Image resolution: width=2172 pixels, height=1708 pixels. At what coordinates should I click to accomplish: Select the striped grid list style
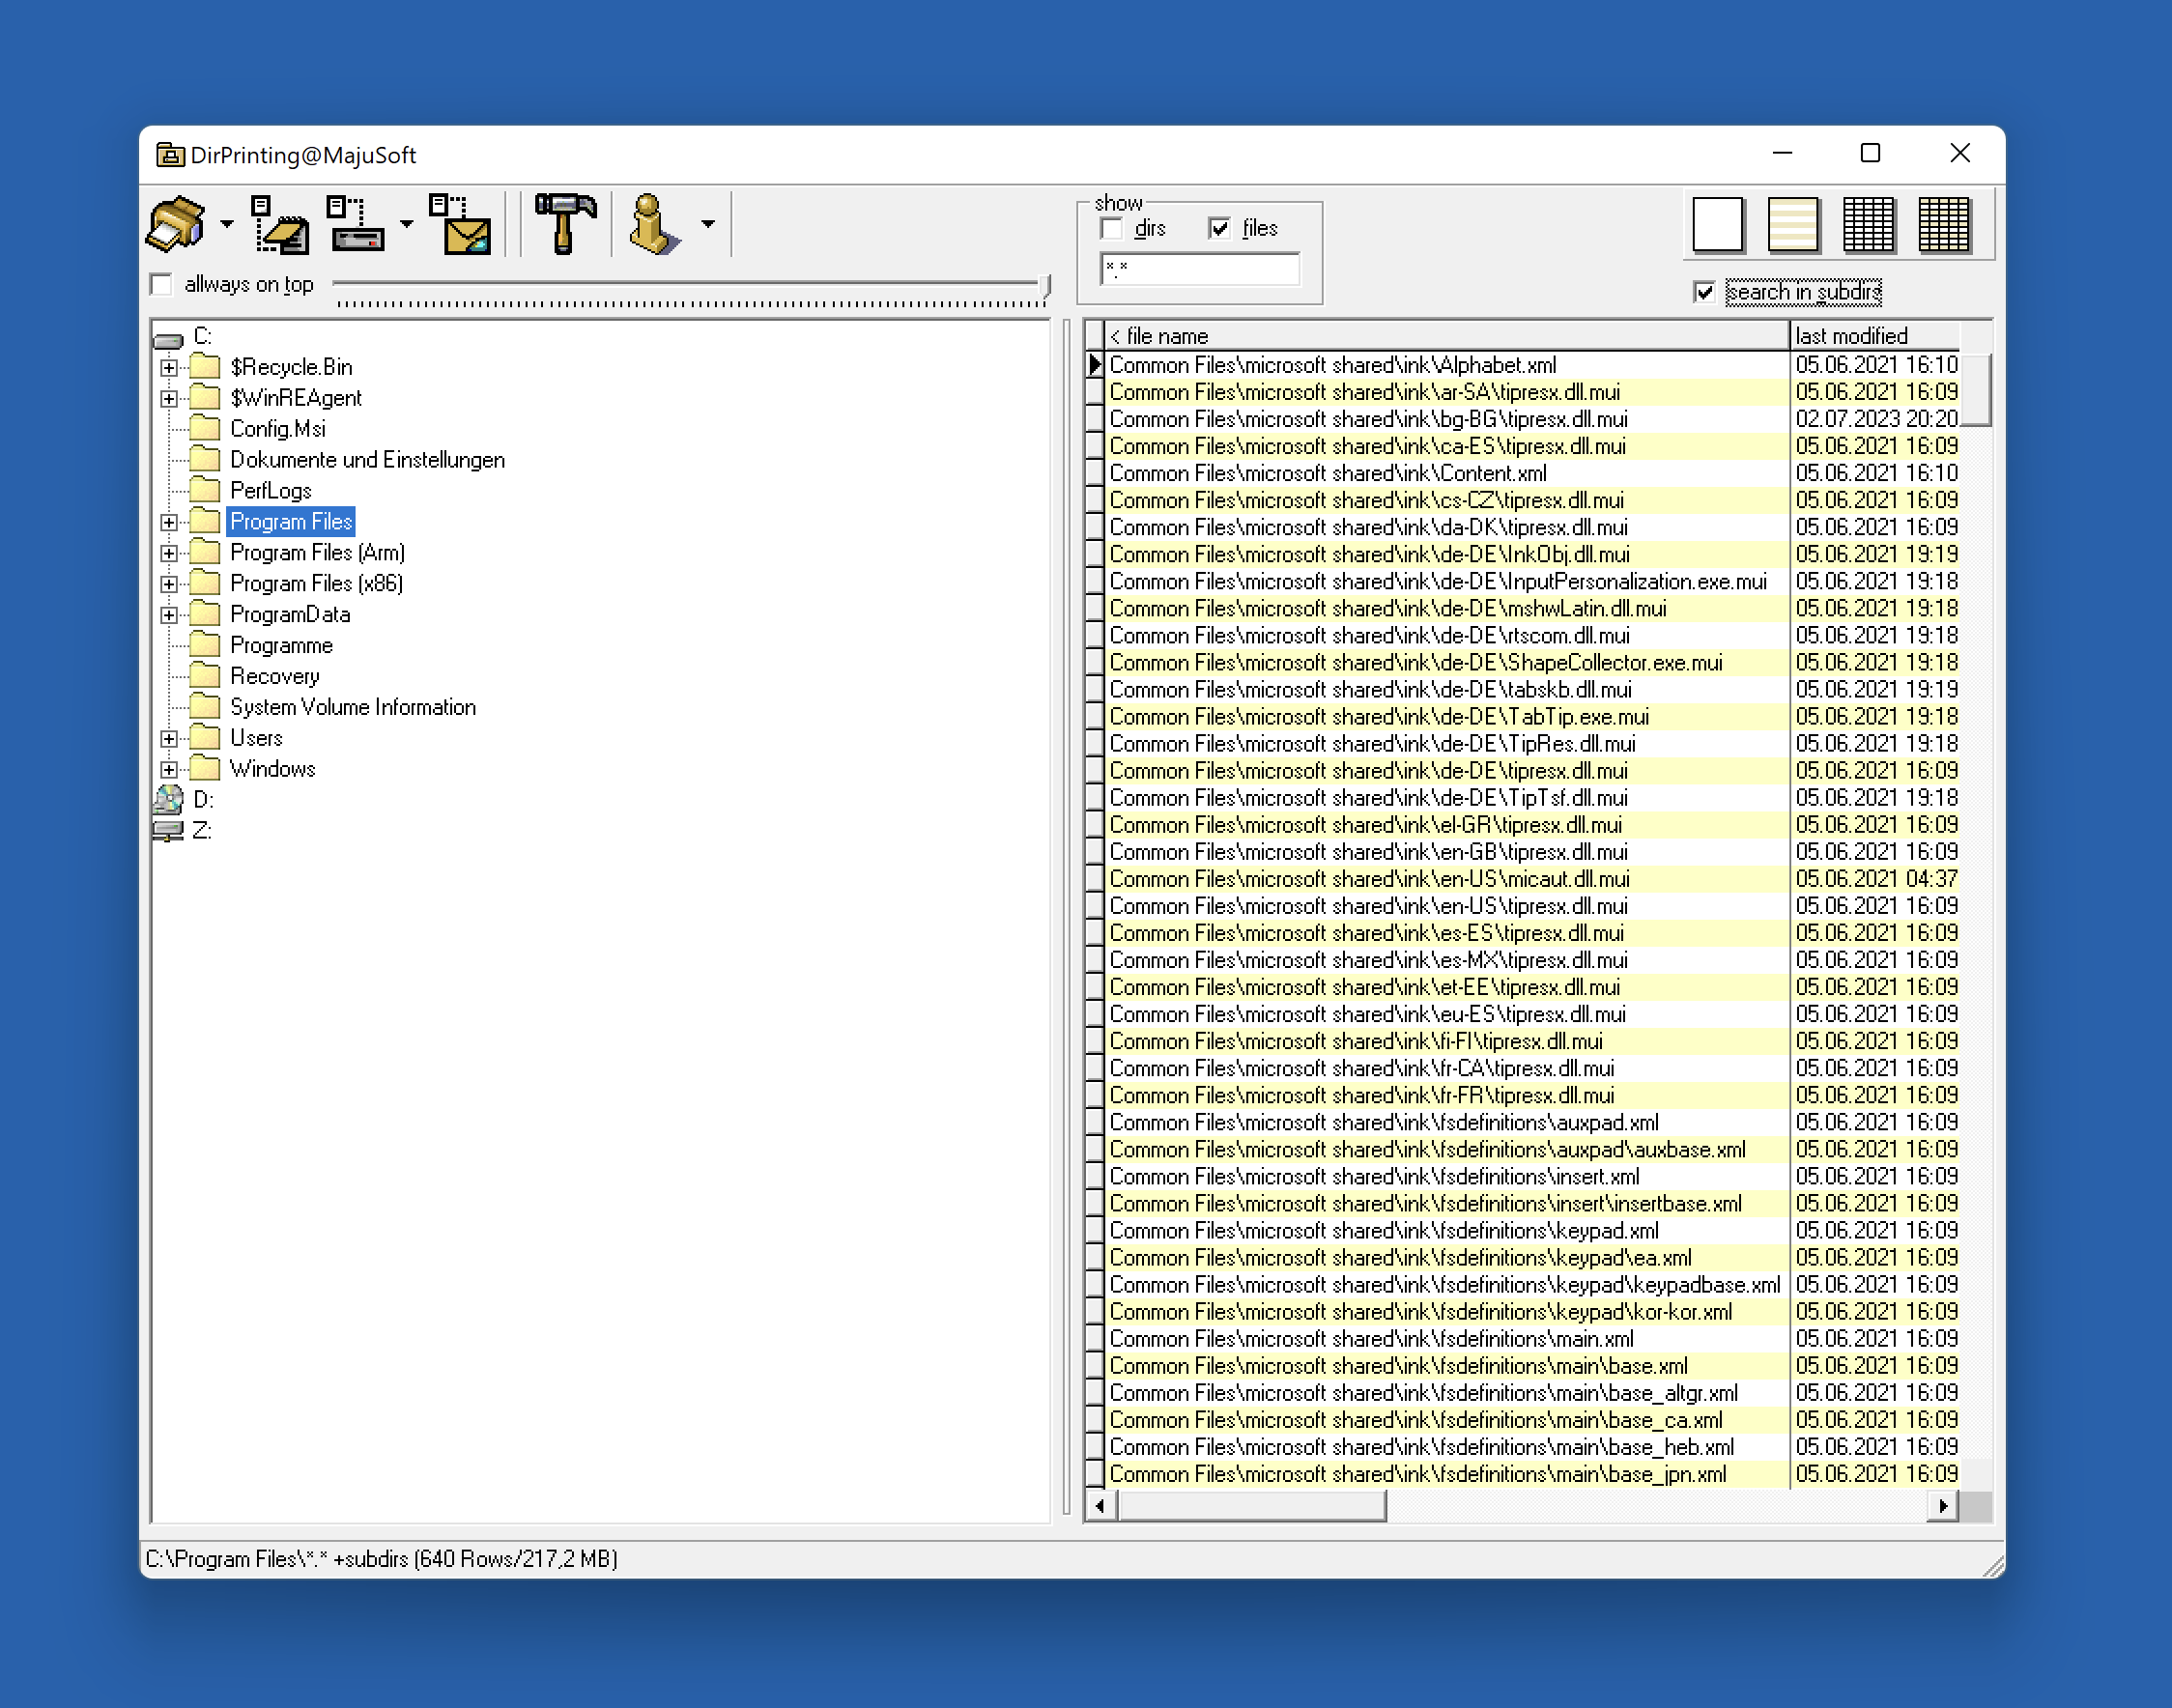pyautogui.click(x=1944, y=224)
